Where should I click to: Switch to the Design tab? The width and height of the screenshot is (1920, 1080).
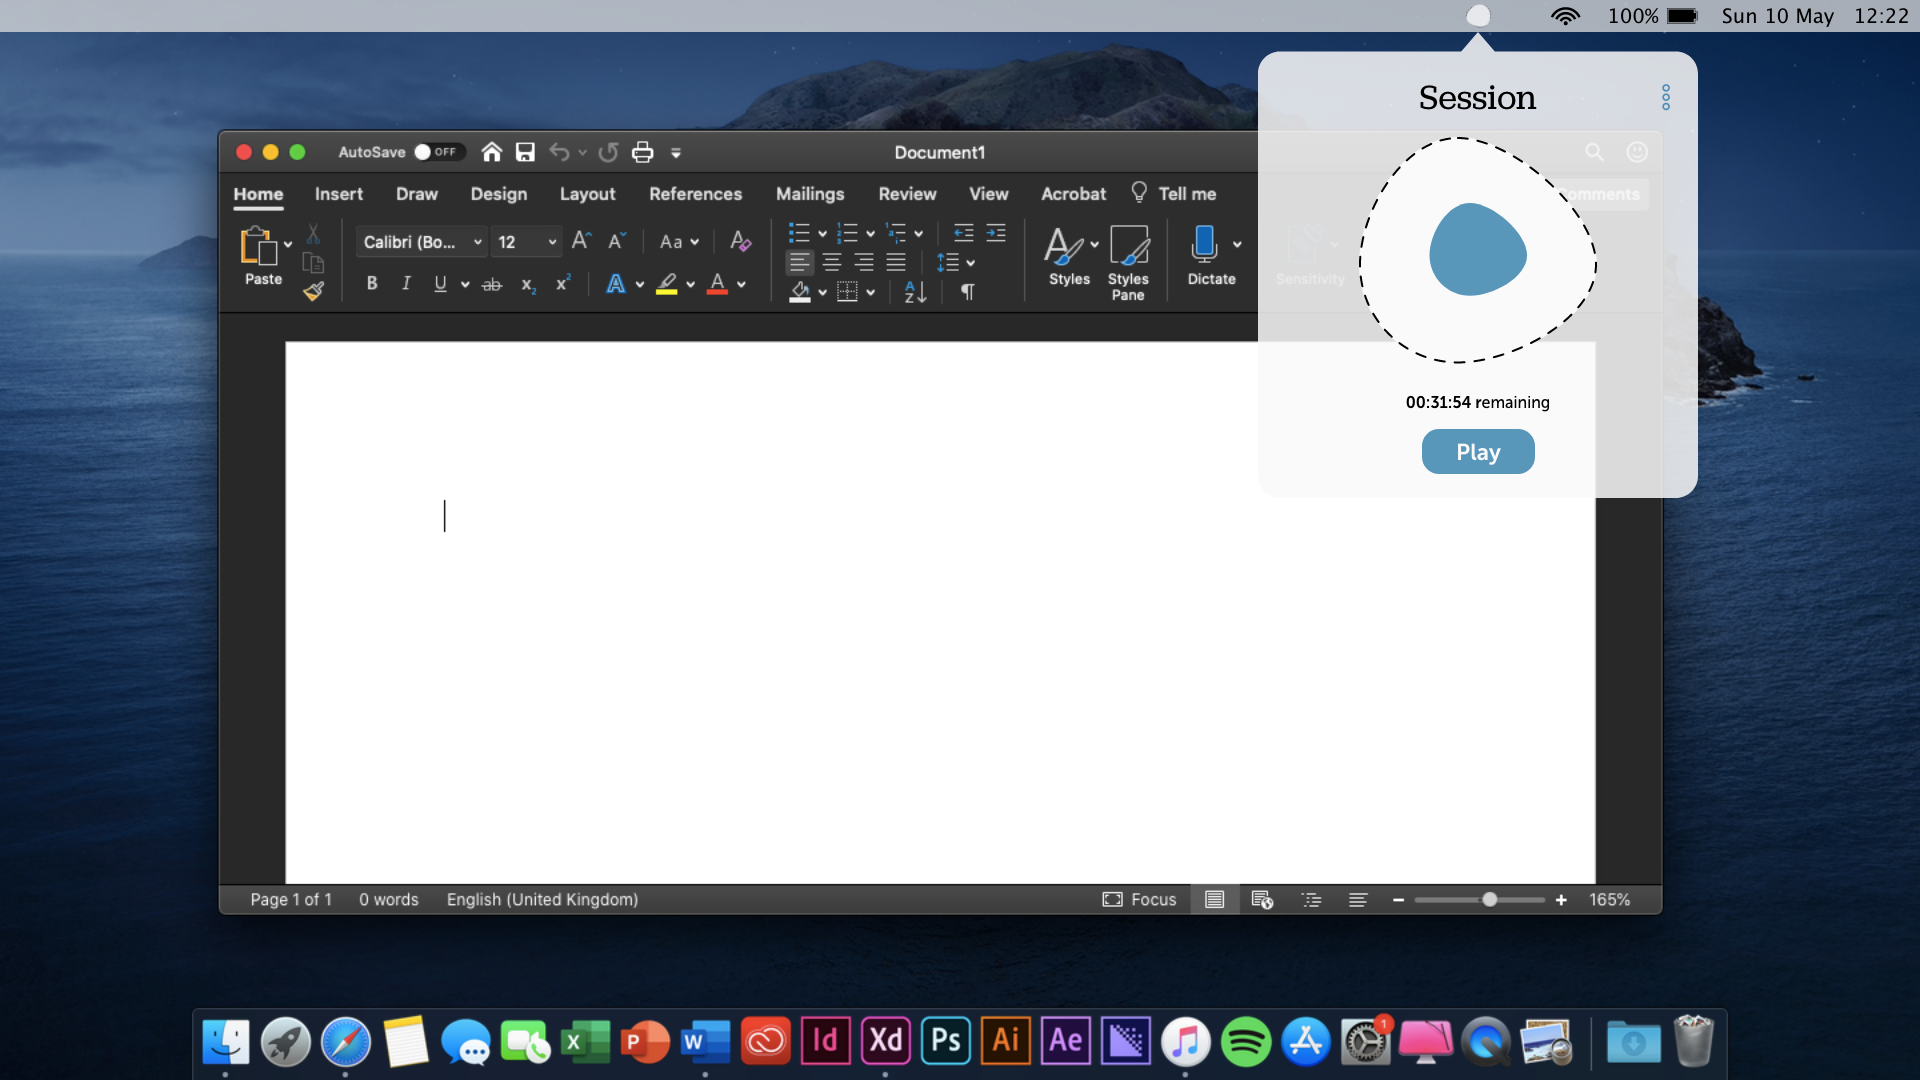pyautogui.click(x=499, y=194)
